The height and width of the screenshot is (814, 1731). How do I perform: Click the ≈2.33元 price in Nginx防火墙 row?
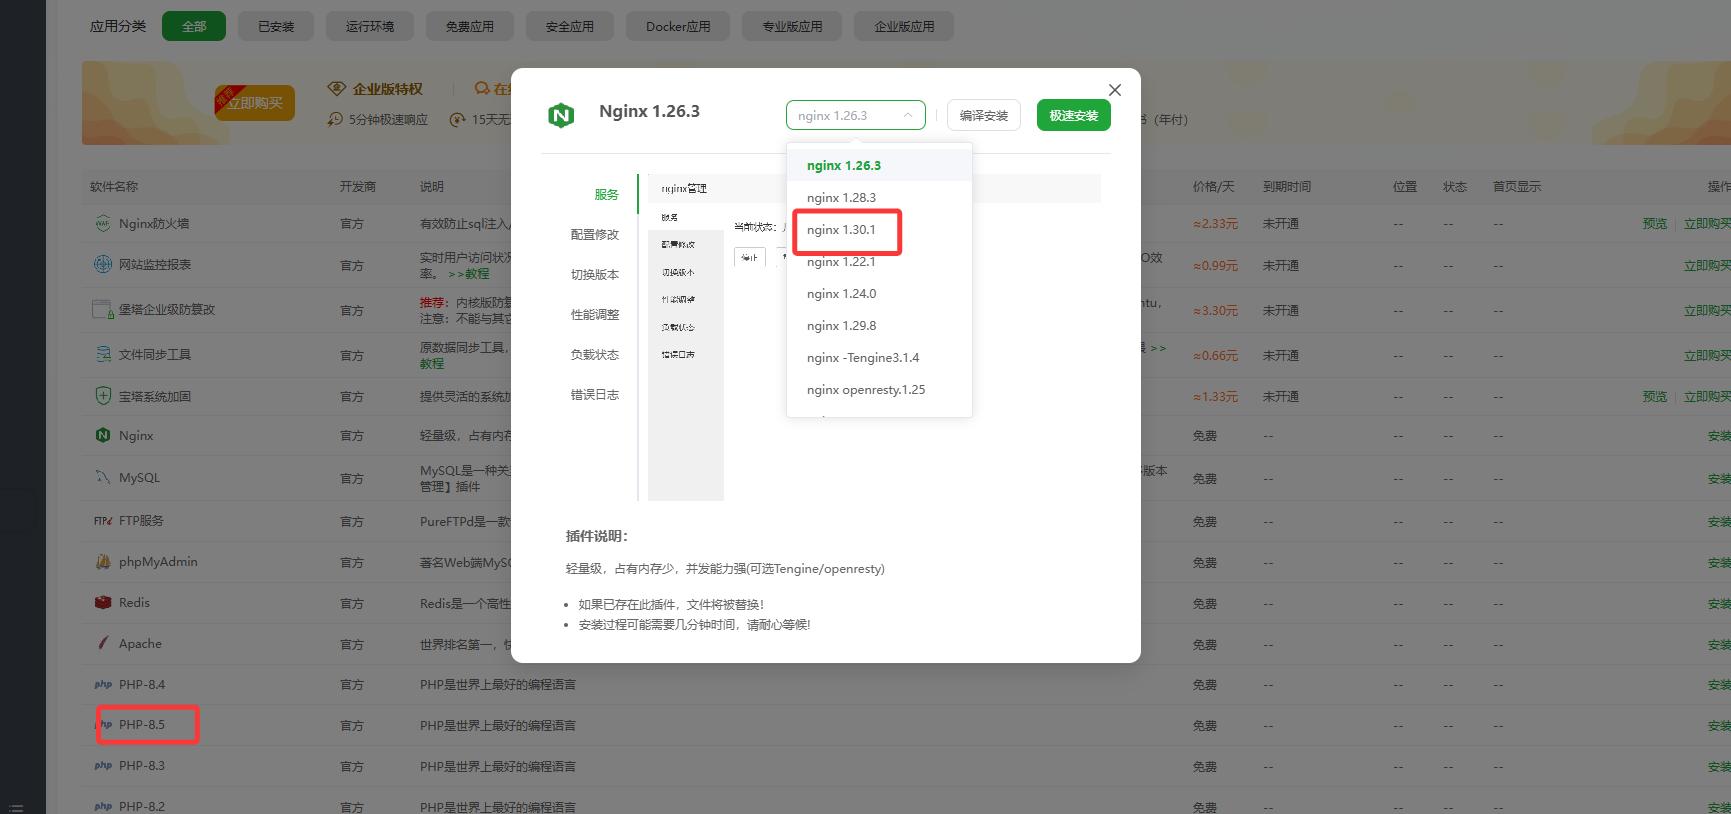pos(1215,224)
